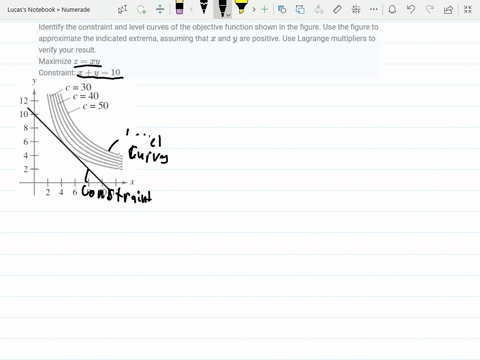Select the Eraser tool
Viewport: 480px width, 360px height.
(x=179, y=7)
